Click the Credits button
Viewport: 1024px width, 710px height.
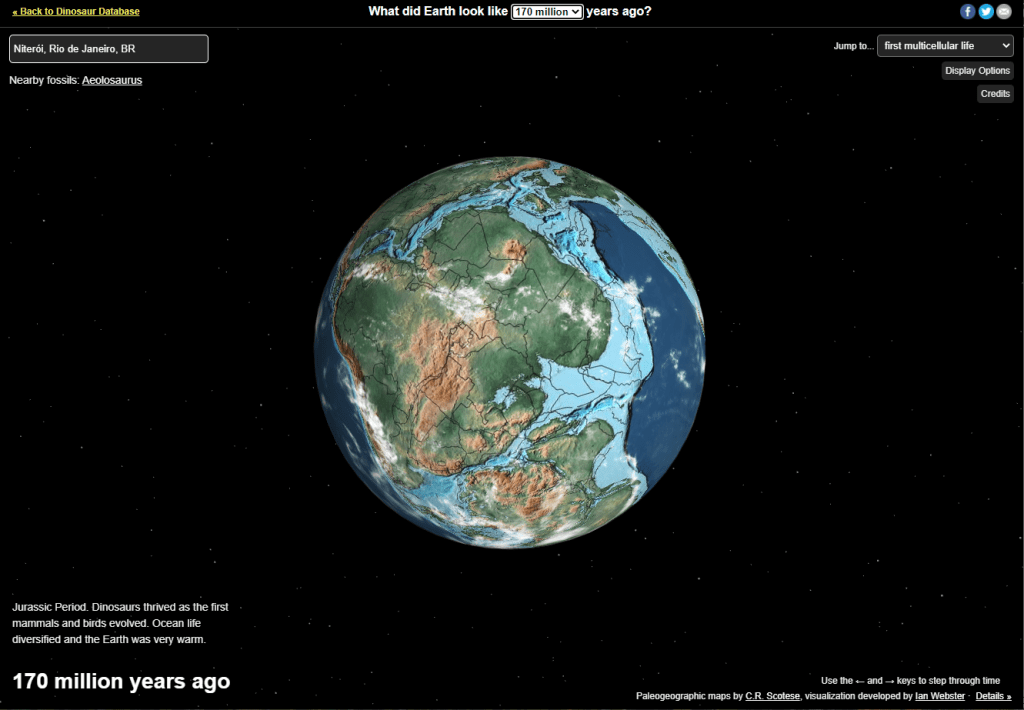(x=995, y=94)
